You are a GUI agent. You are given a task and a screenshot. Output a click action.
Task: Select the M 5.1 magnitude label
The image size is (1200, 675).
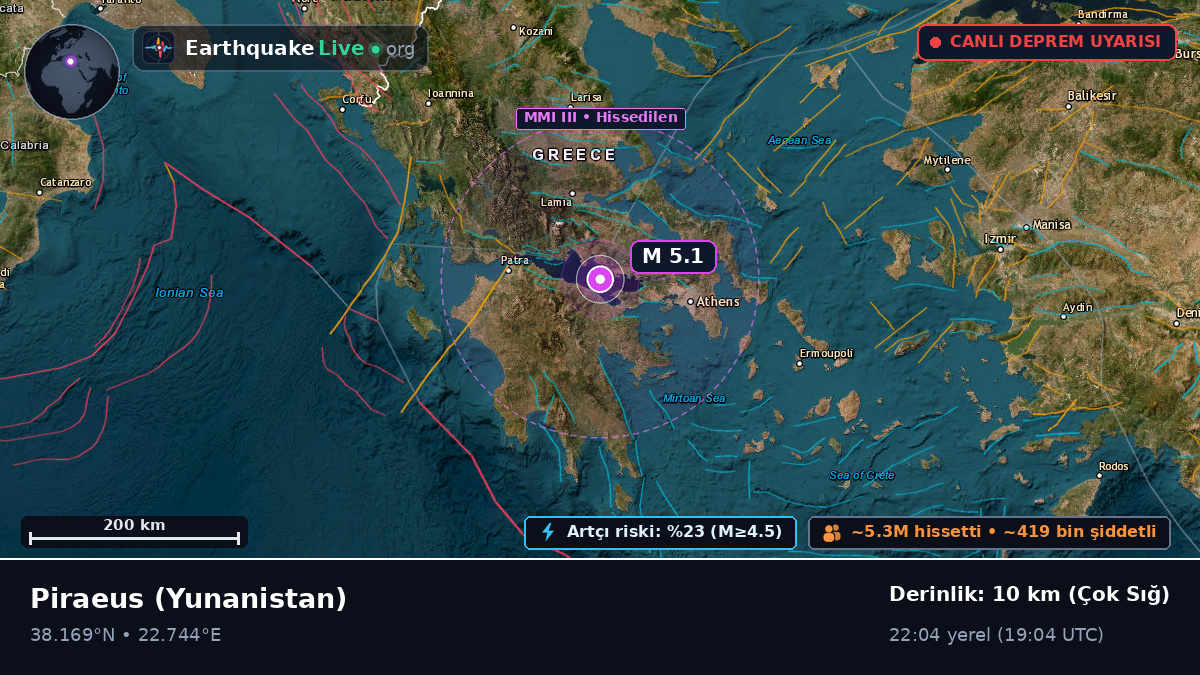(x=673, y=256)
